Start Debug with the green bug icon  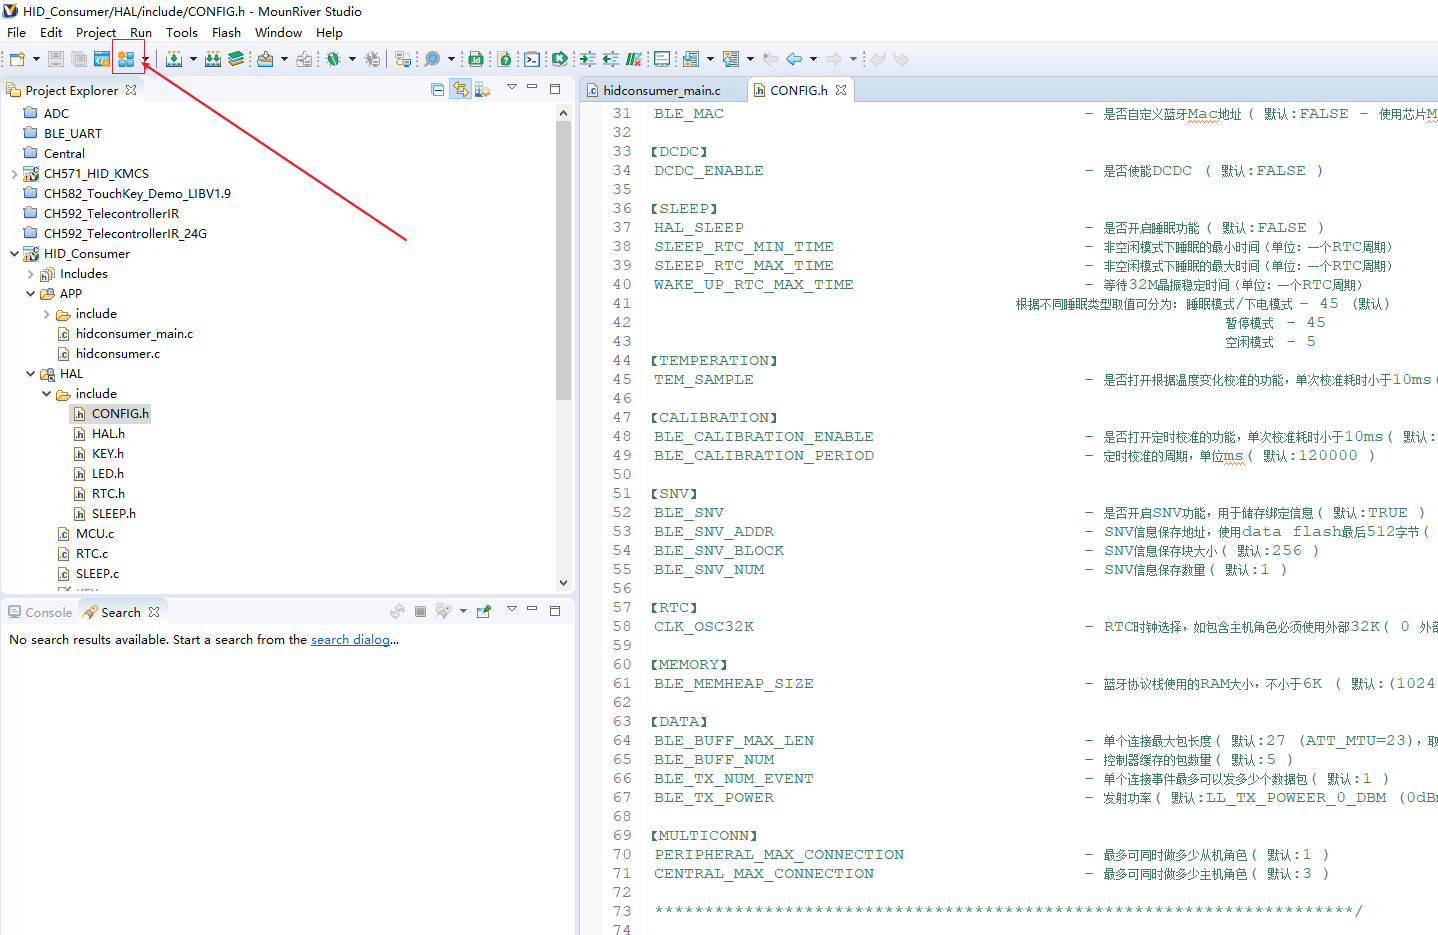click(x=333, y=59)
